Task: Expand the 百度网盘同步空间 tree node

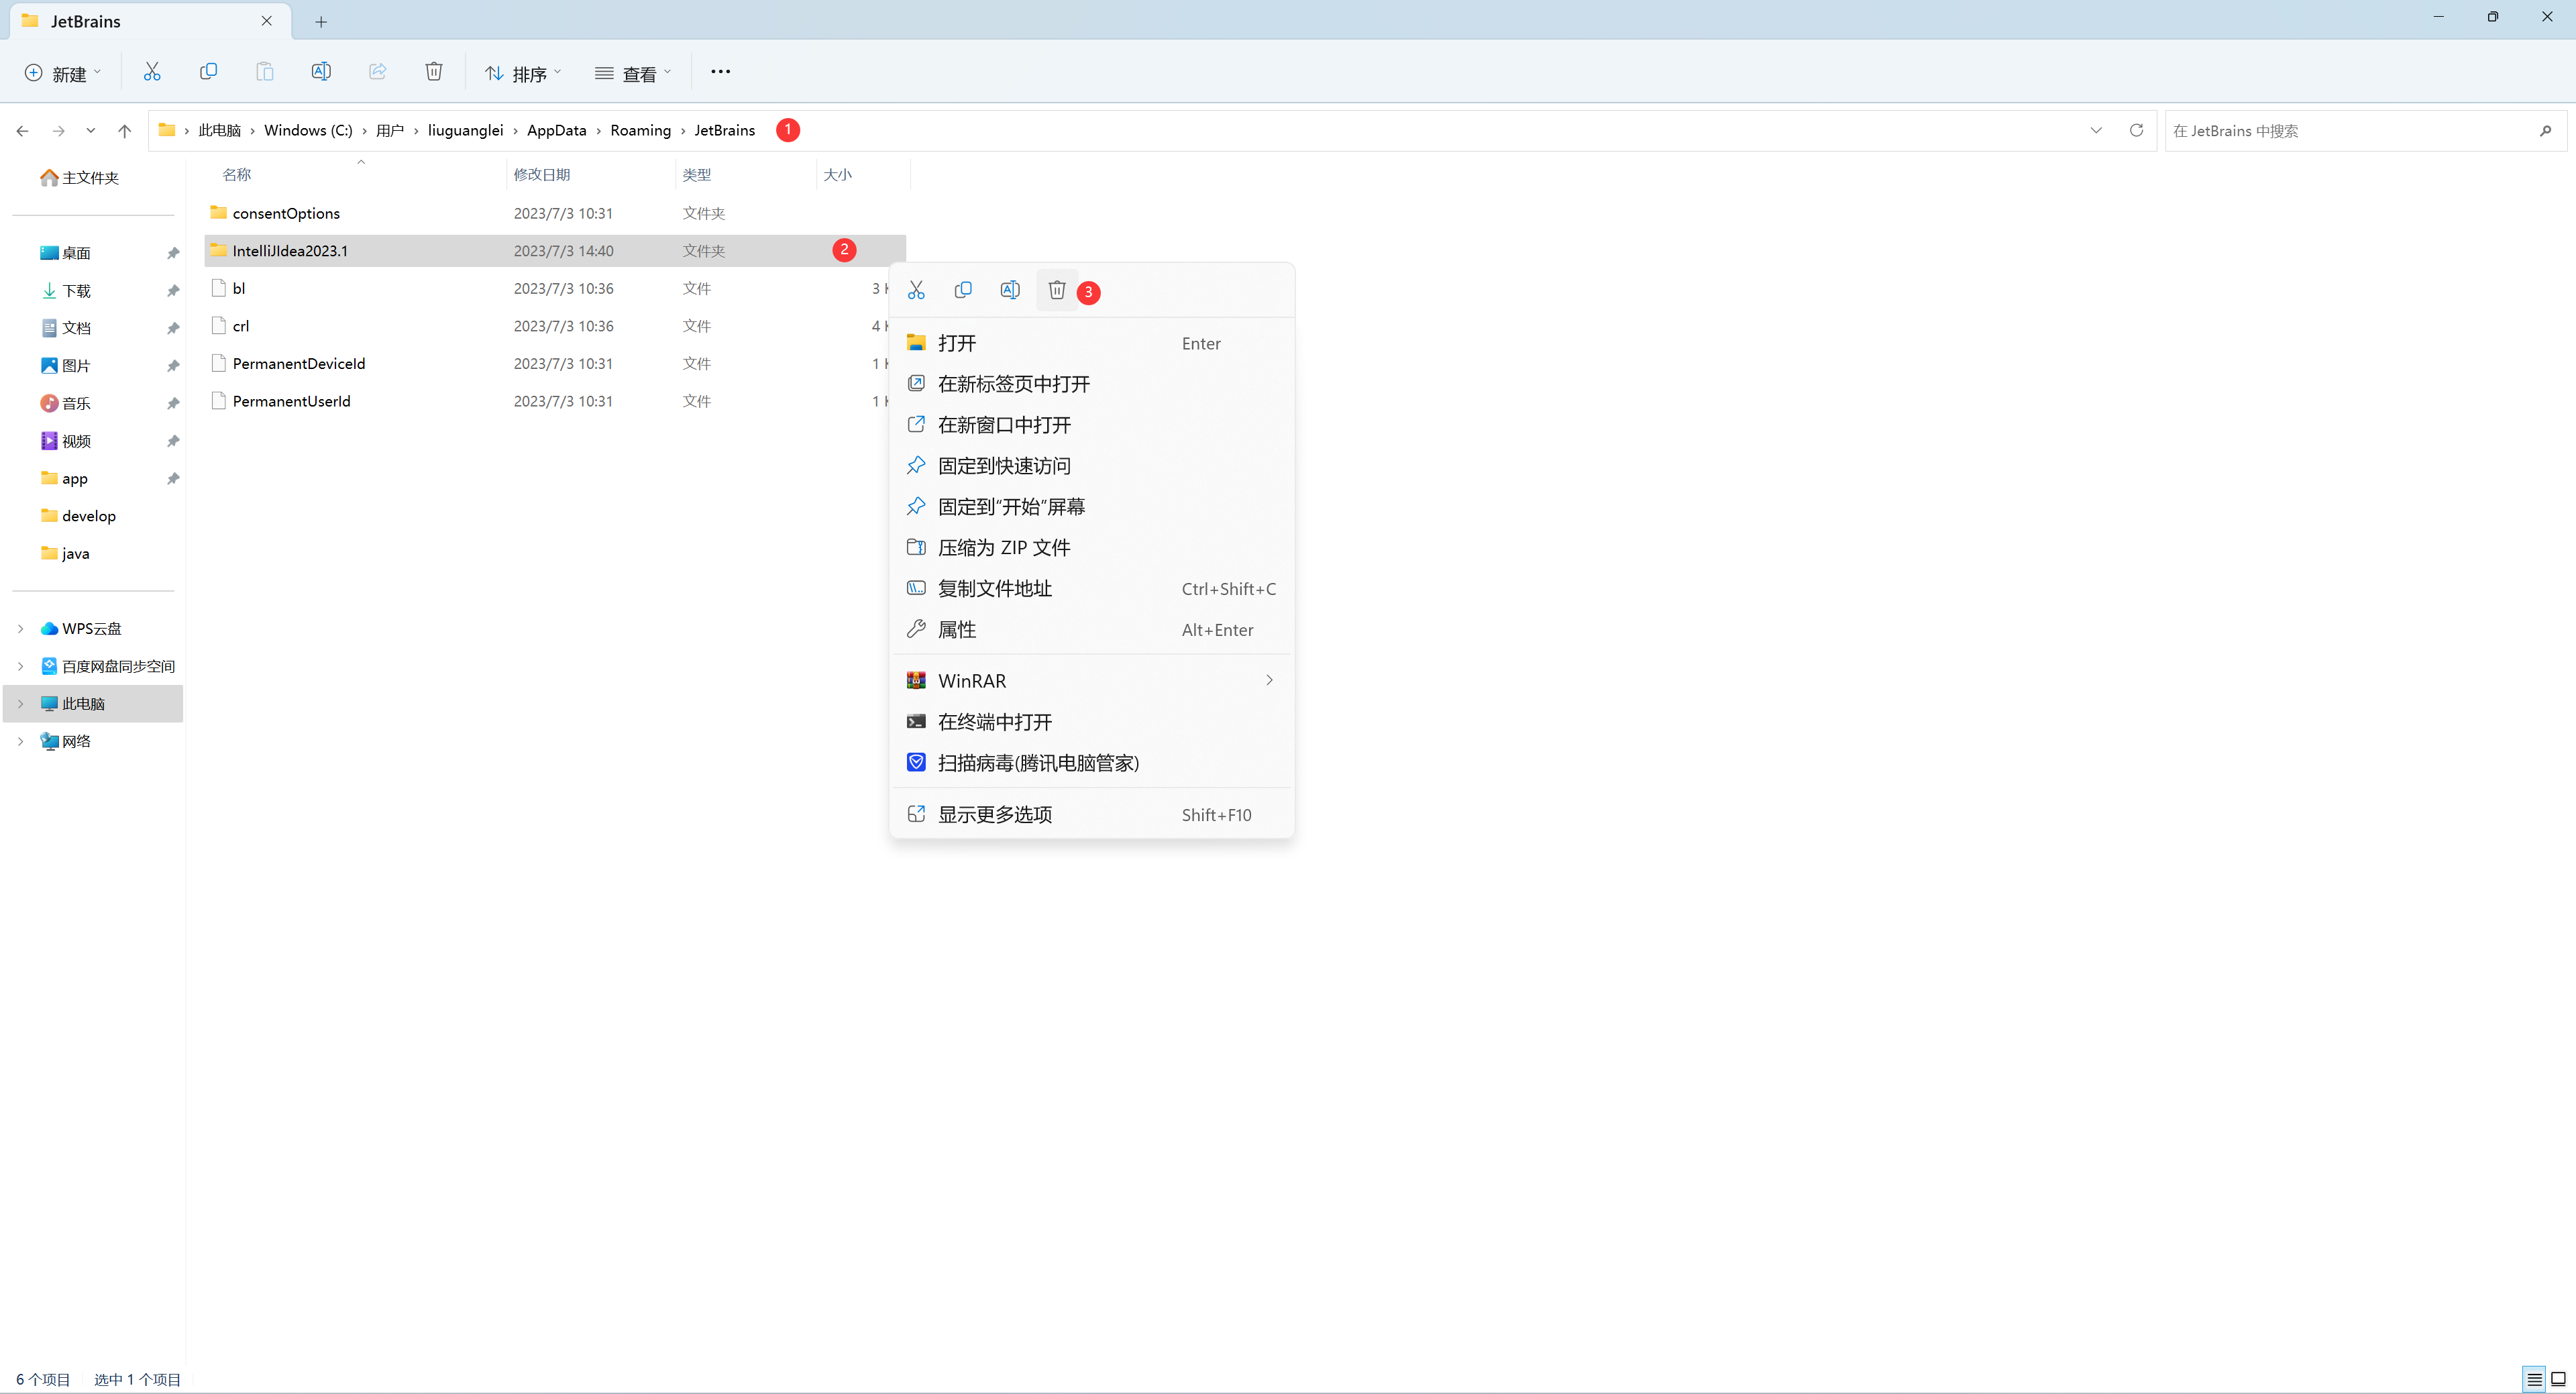Action: pos(20,666)
